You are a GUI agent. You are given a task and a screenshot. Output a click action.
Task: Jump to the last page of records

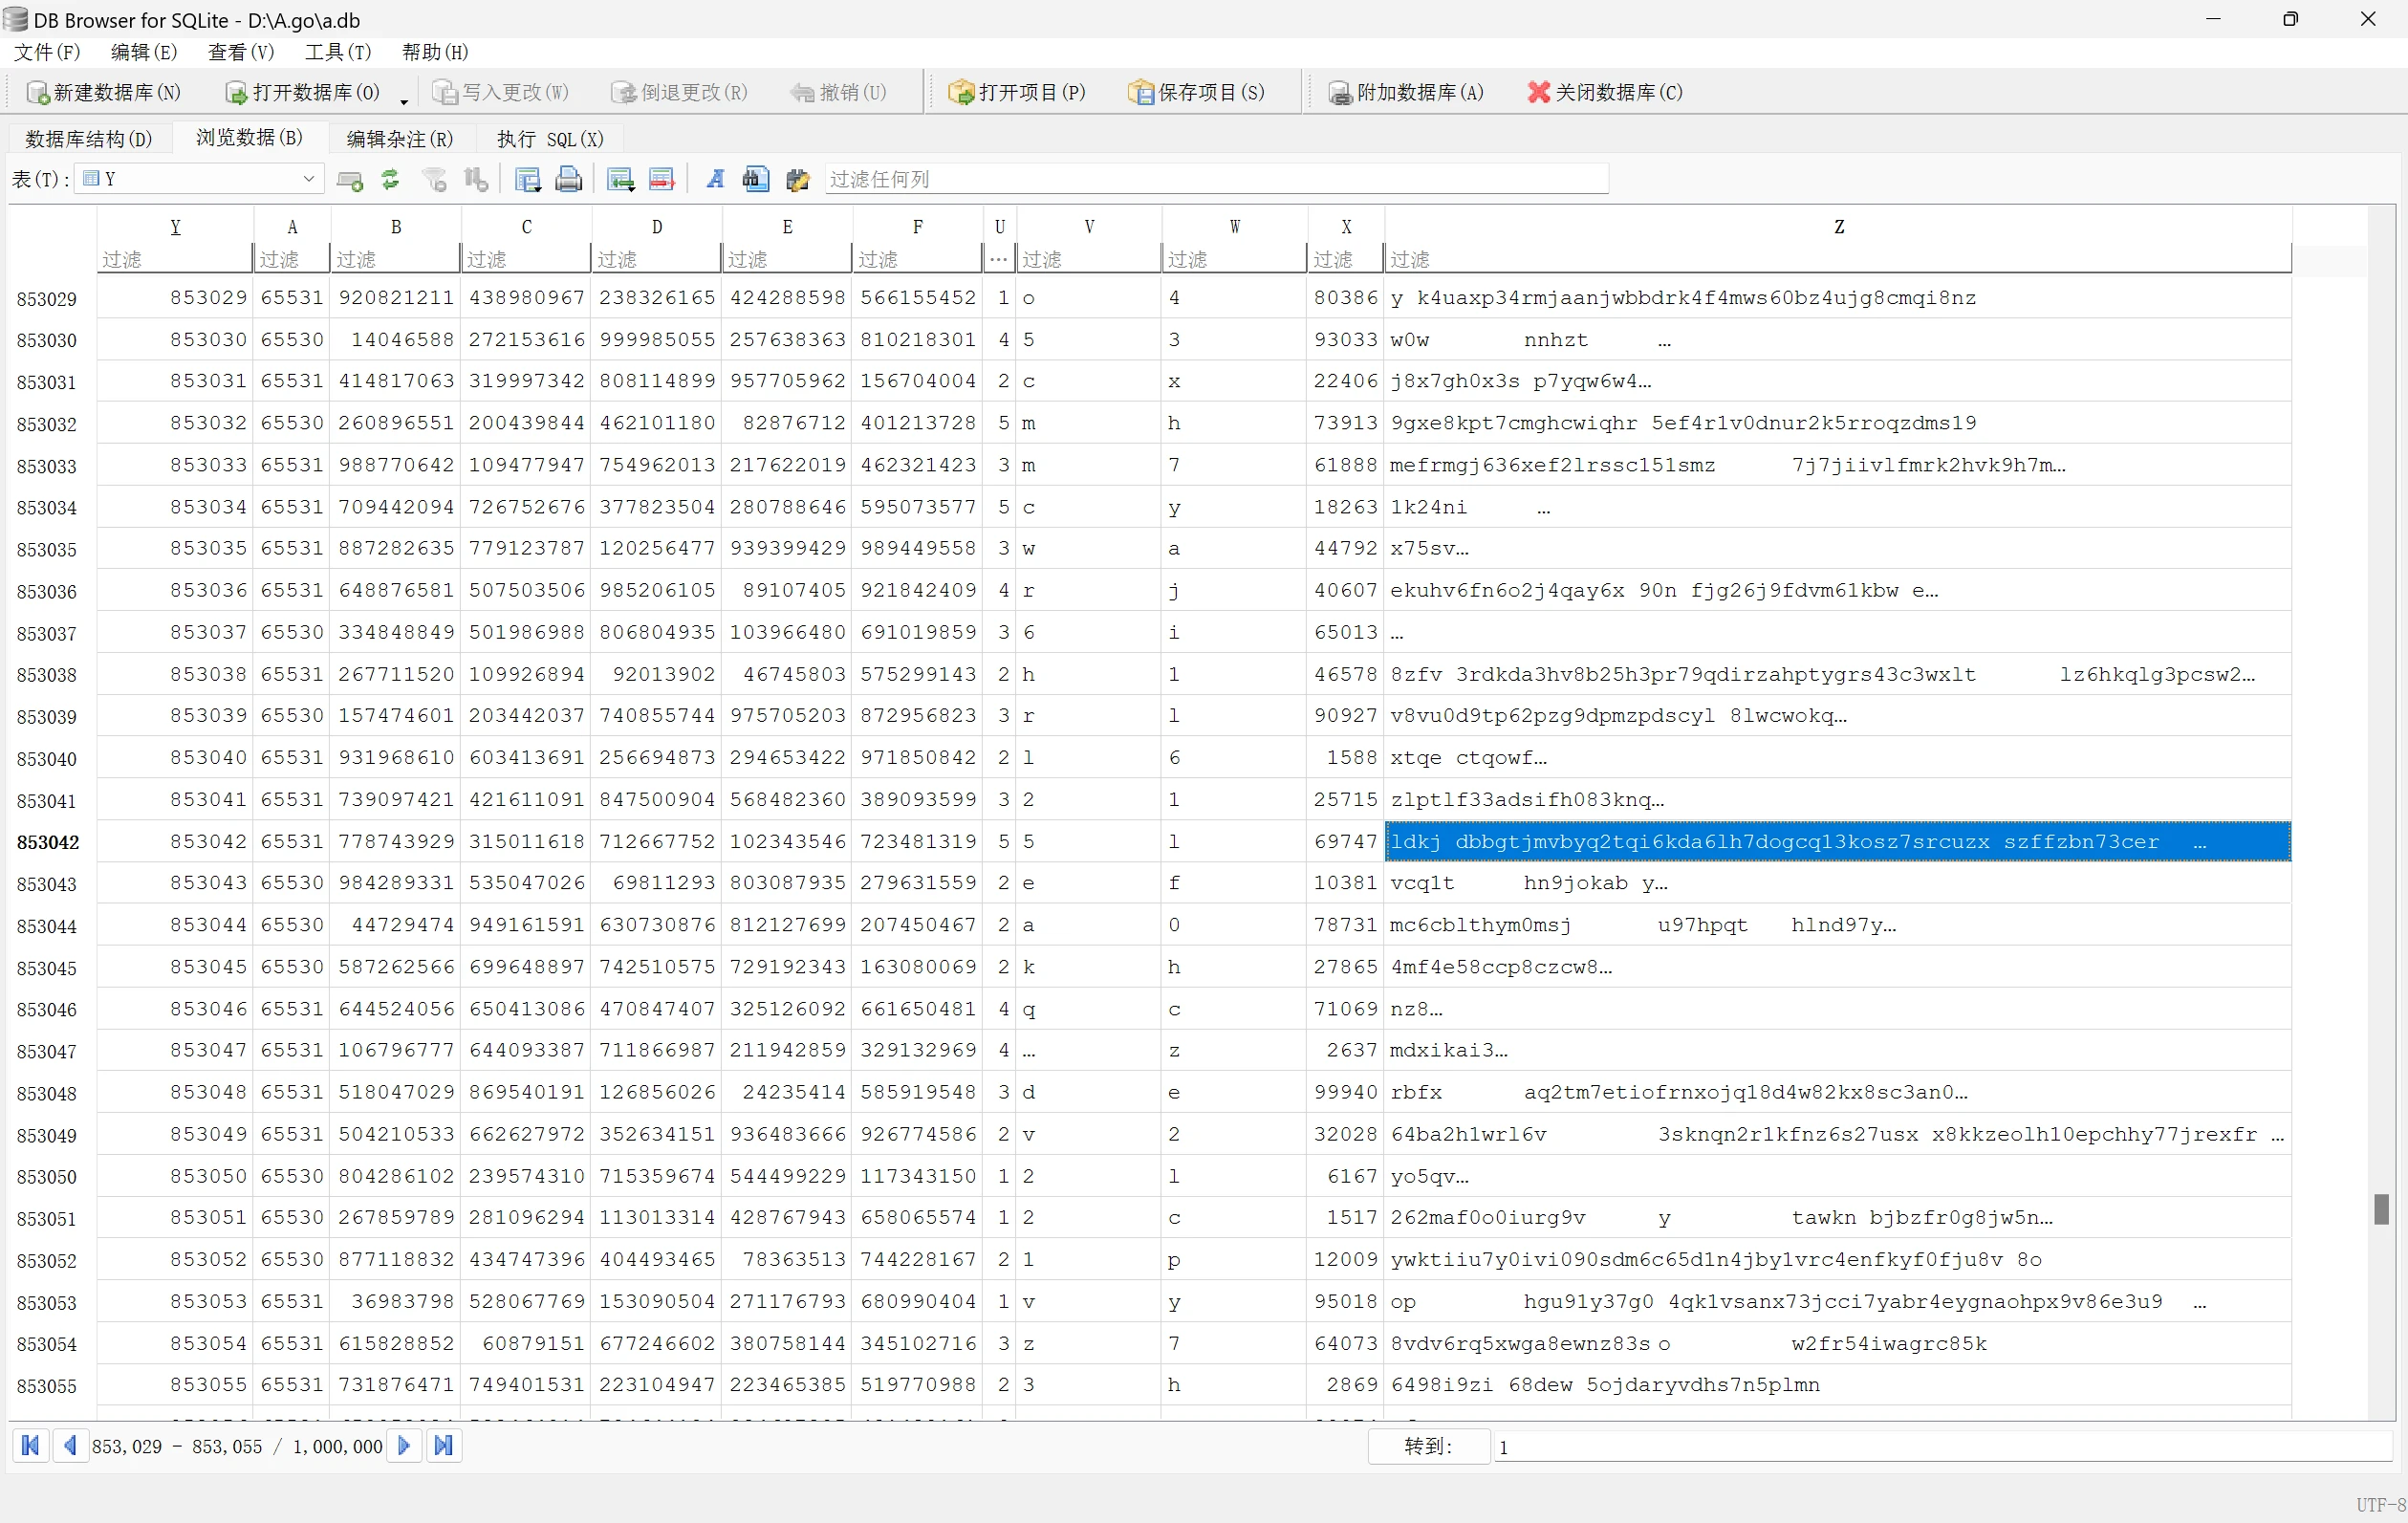pyautogui.click(x=443, y=1445)
